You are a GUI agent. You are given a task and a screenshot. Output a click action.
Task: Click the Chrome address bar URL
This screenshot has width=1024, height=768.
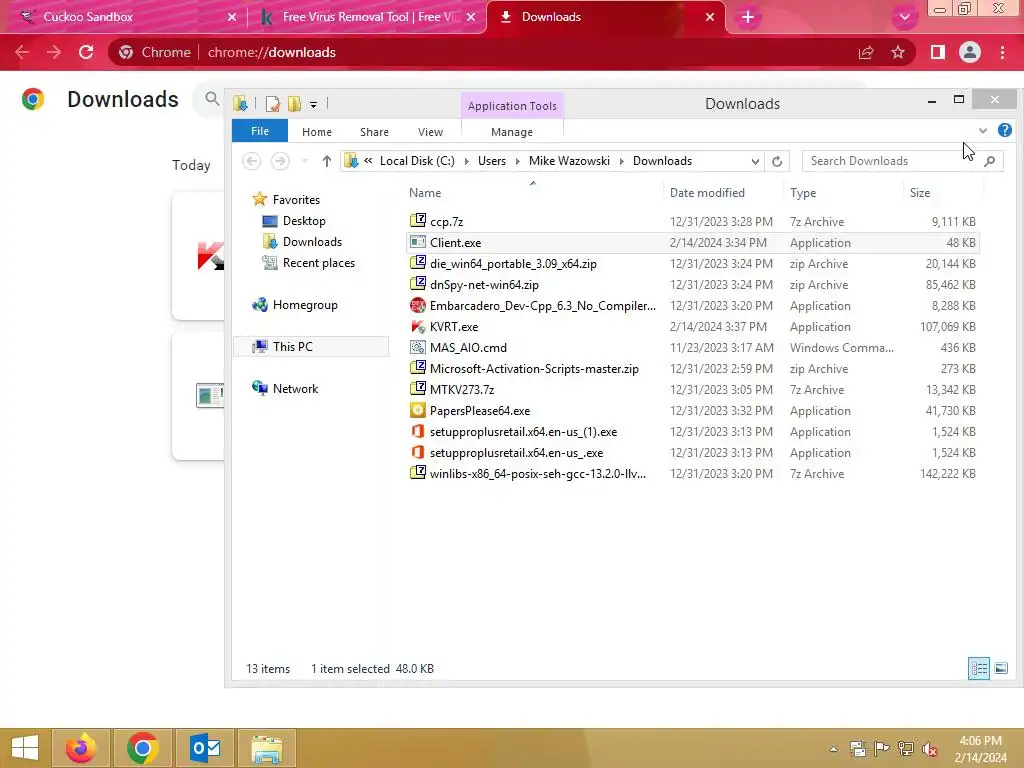point(272,52)
